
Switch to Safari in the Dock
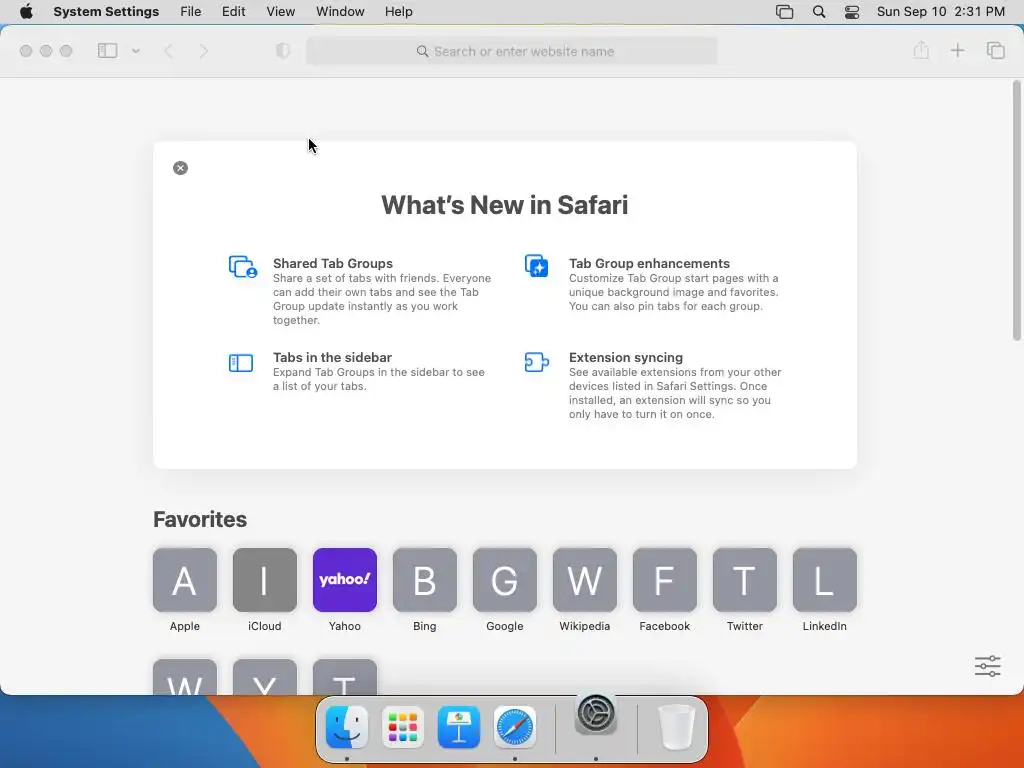[515, 727]
